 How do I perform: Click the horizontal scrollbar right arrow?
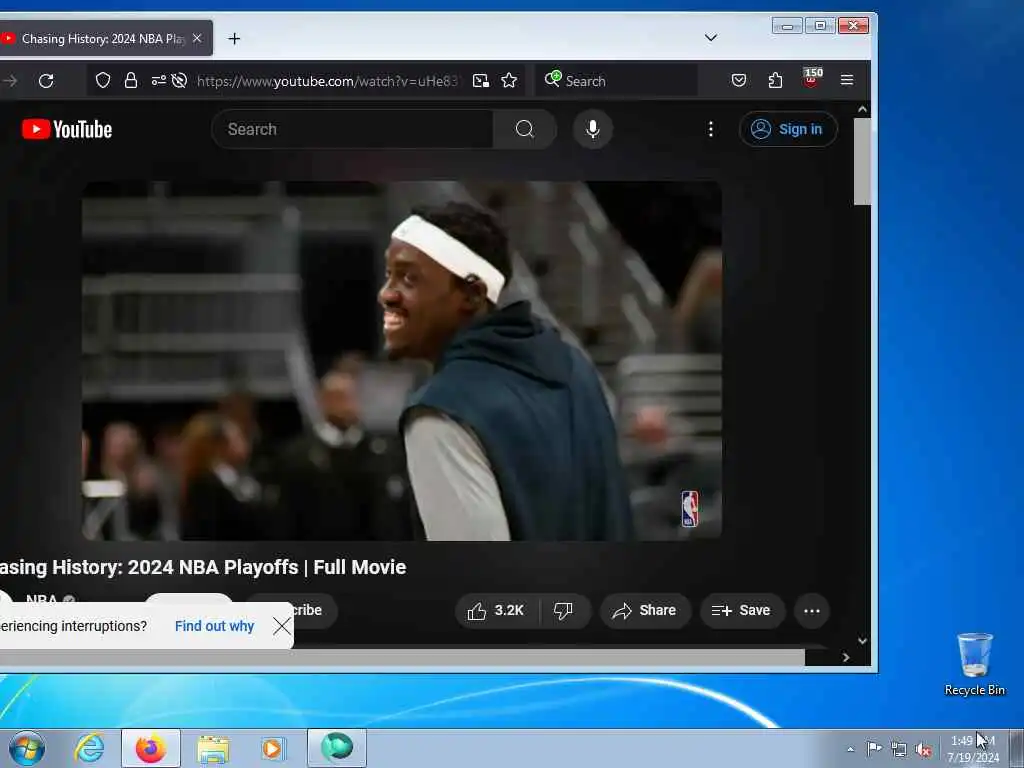click(846, 658)
